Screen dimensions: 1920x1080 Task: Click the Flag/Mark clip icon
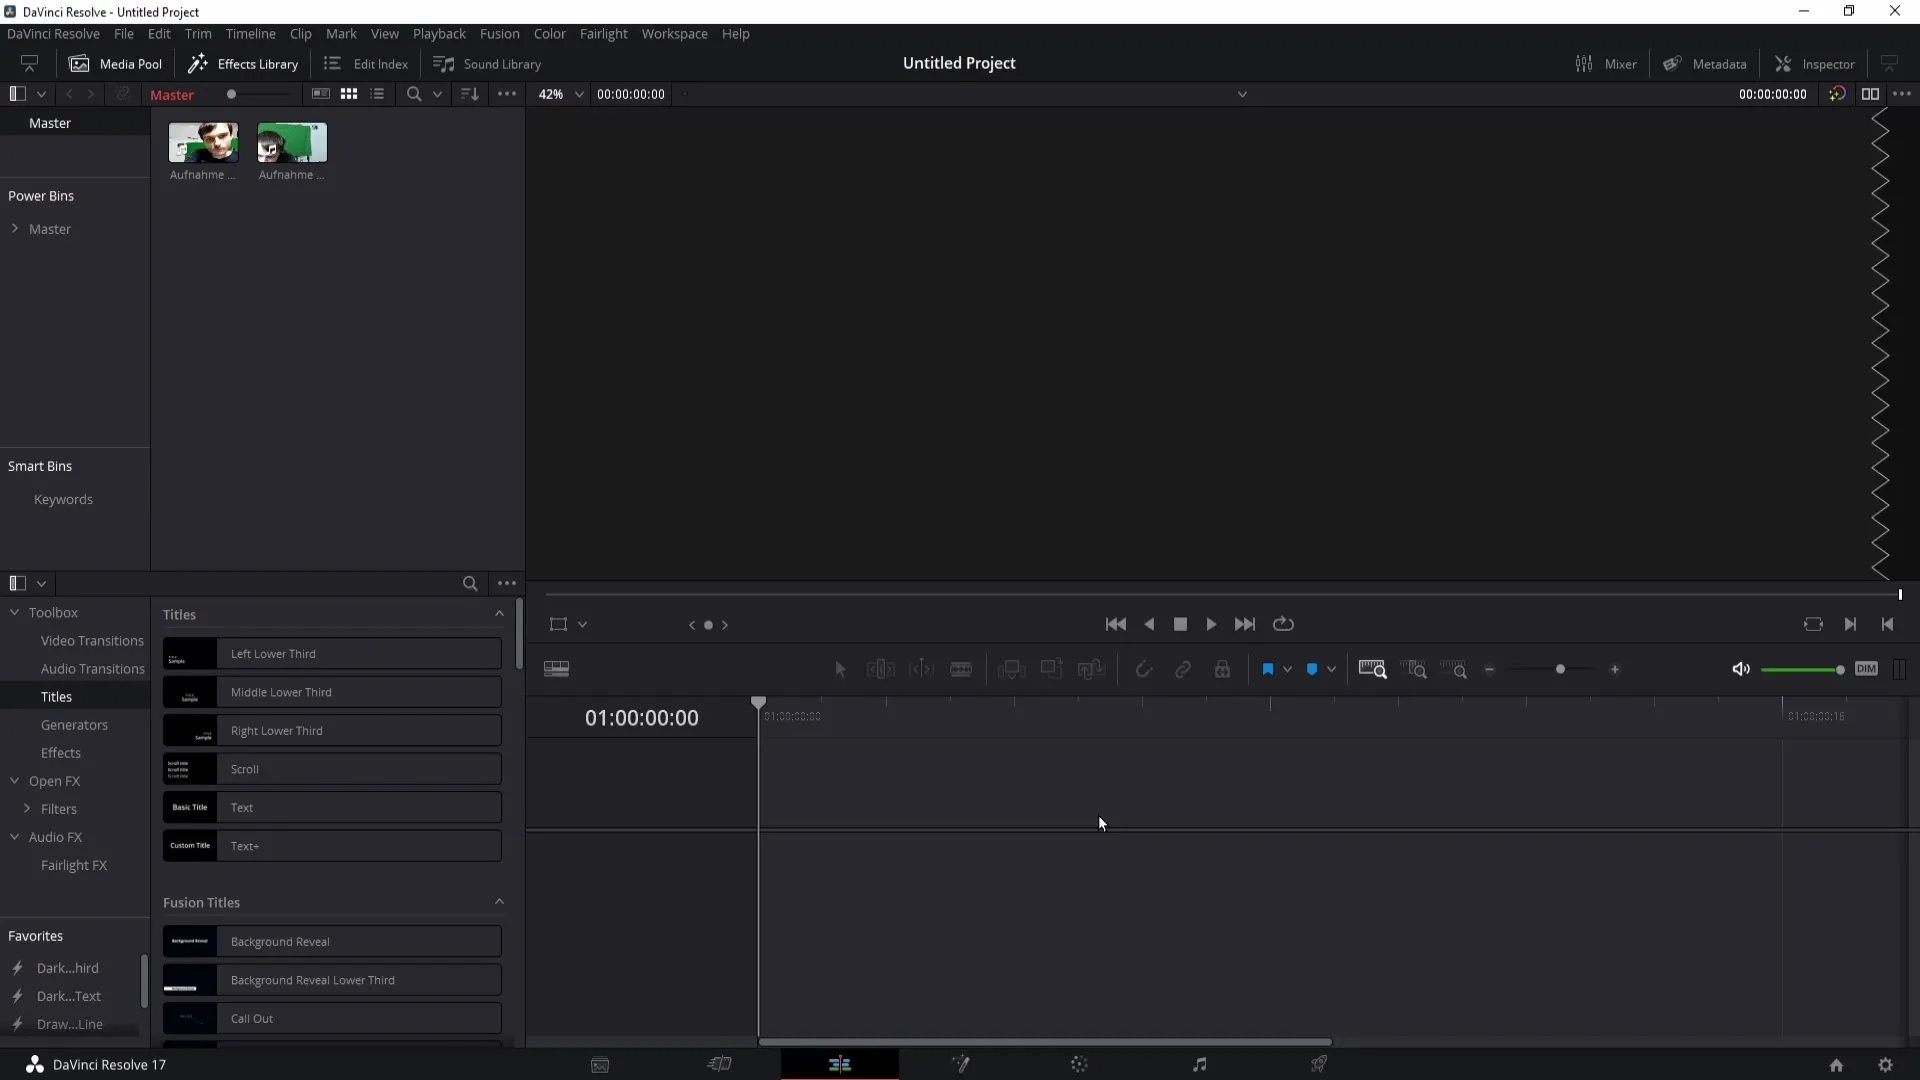tap(1266, 669)
